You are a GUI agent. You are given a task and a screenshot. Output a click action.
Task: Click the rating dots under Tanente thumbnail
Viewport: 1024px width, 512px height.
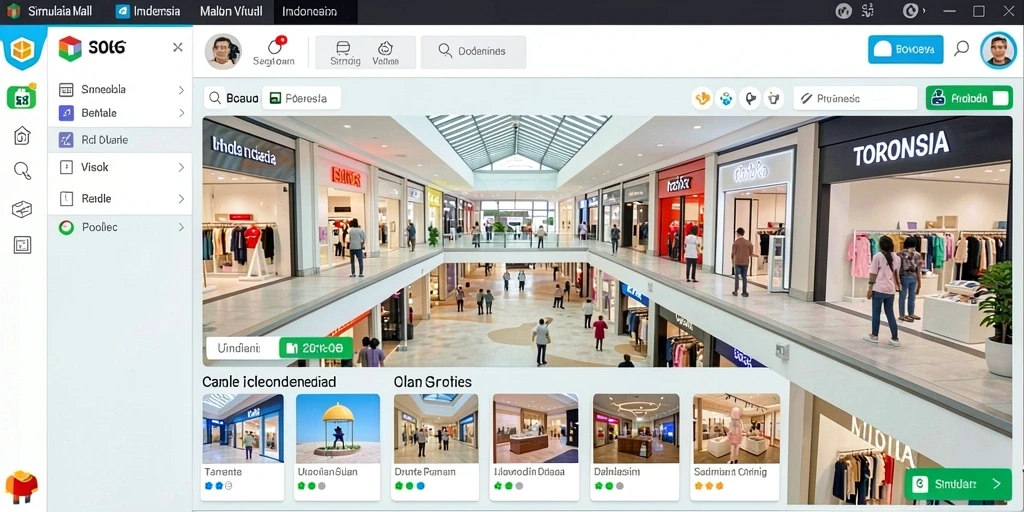click(218, 486)
